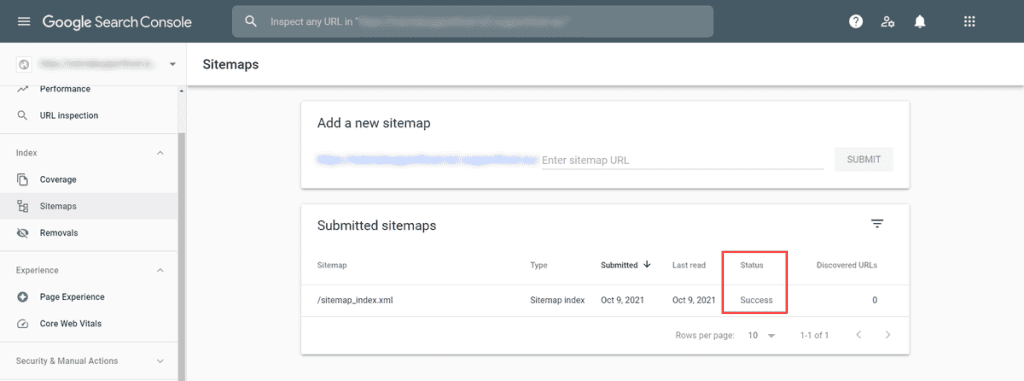Sort by Submitted column header
The image size is (1024, 381).
(619, 265)
